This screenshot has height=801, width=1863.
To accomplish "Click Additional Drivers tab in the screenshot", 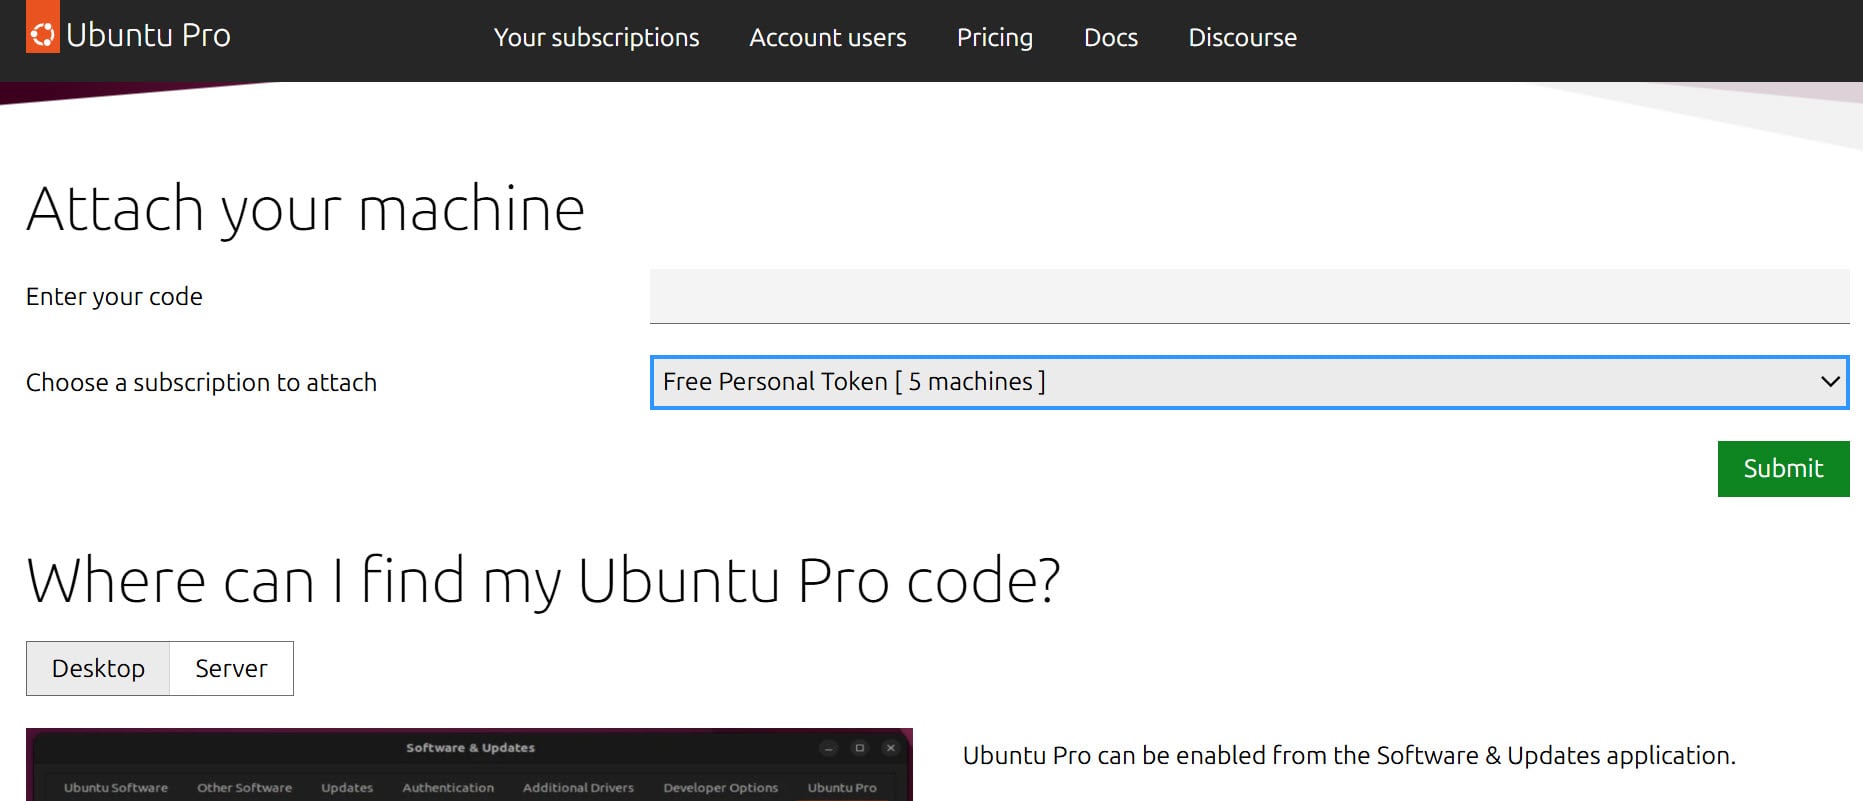I will click(578, 788).
